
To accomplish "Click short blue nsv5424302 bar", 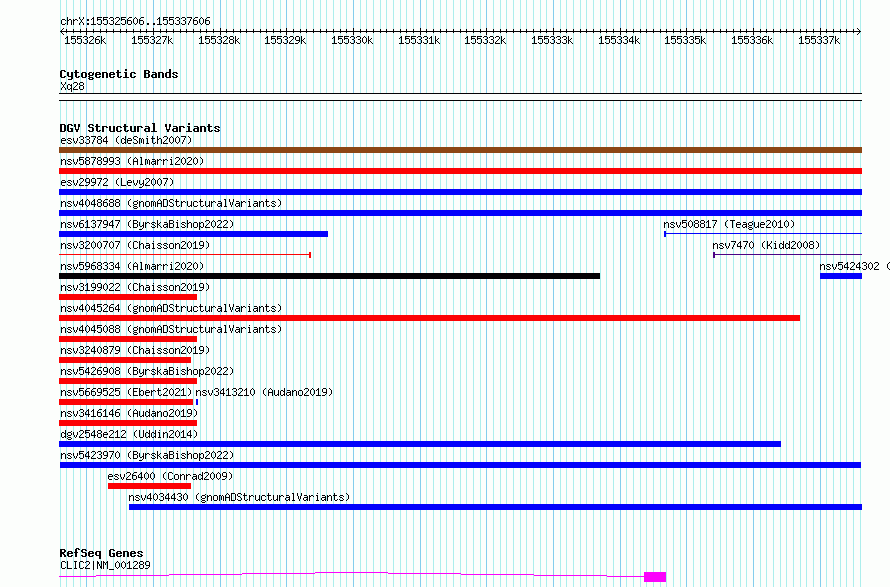I will [841, 276].
